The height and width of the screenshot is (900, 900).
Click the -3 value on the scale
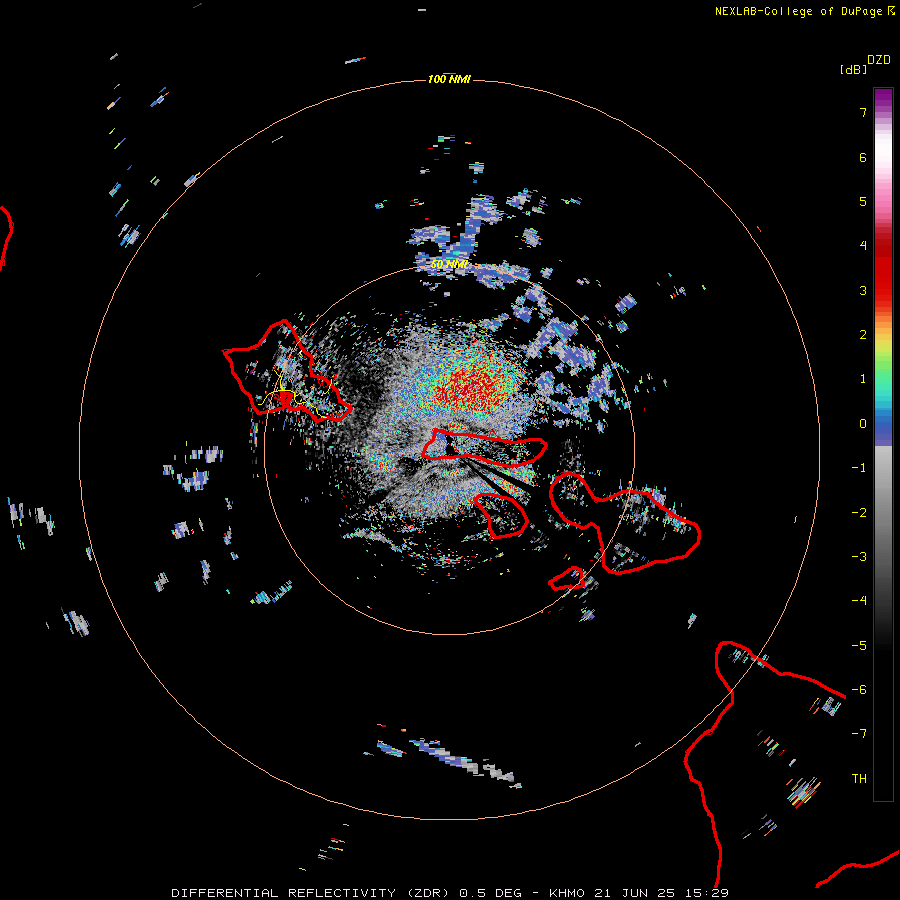click(x=859, y=557)
